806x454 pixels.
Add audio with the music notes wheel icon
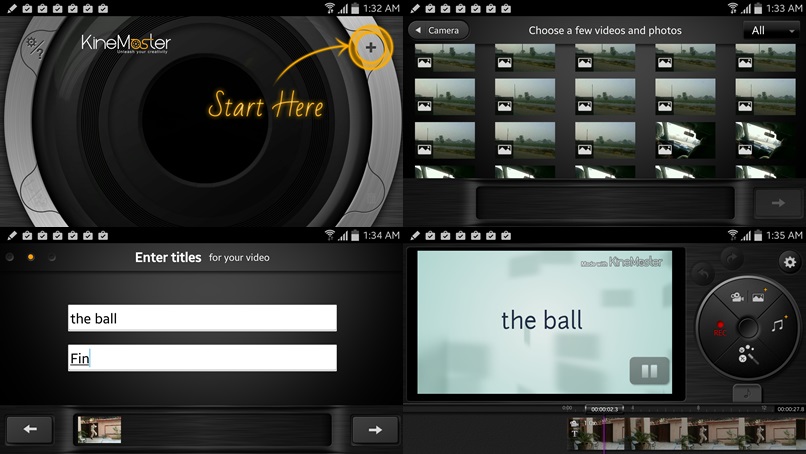point(777,324)
